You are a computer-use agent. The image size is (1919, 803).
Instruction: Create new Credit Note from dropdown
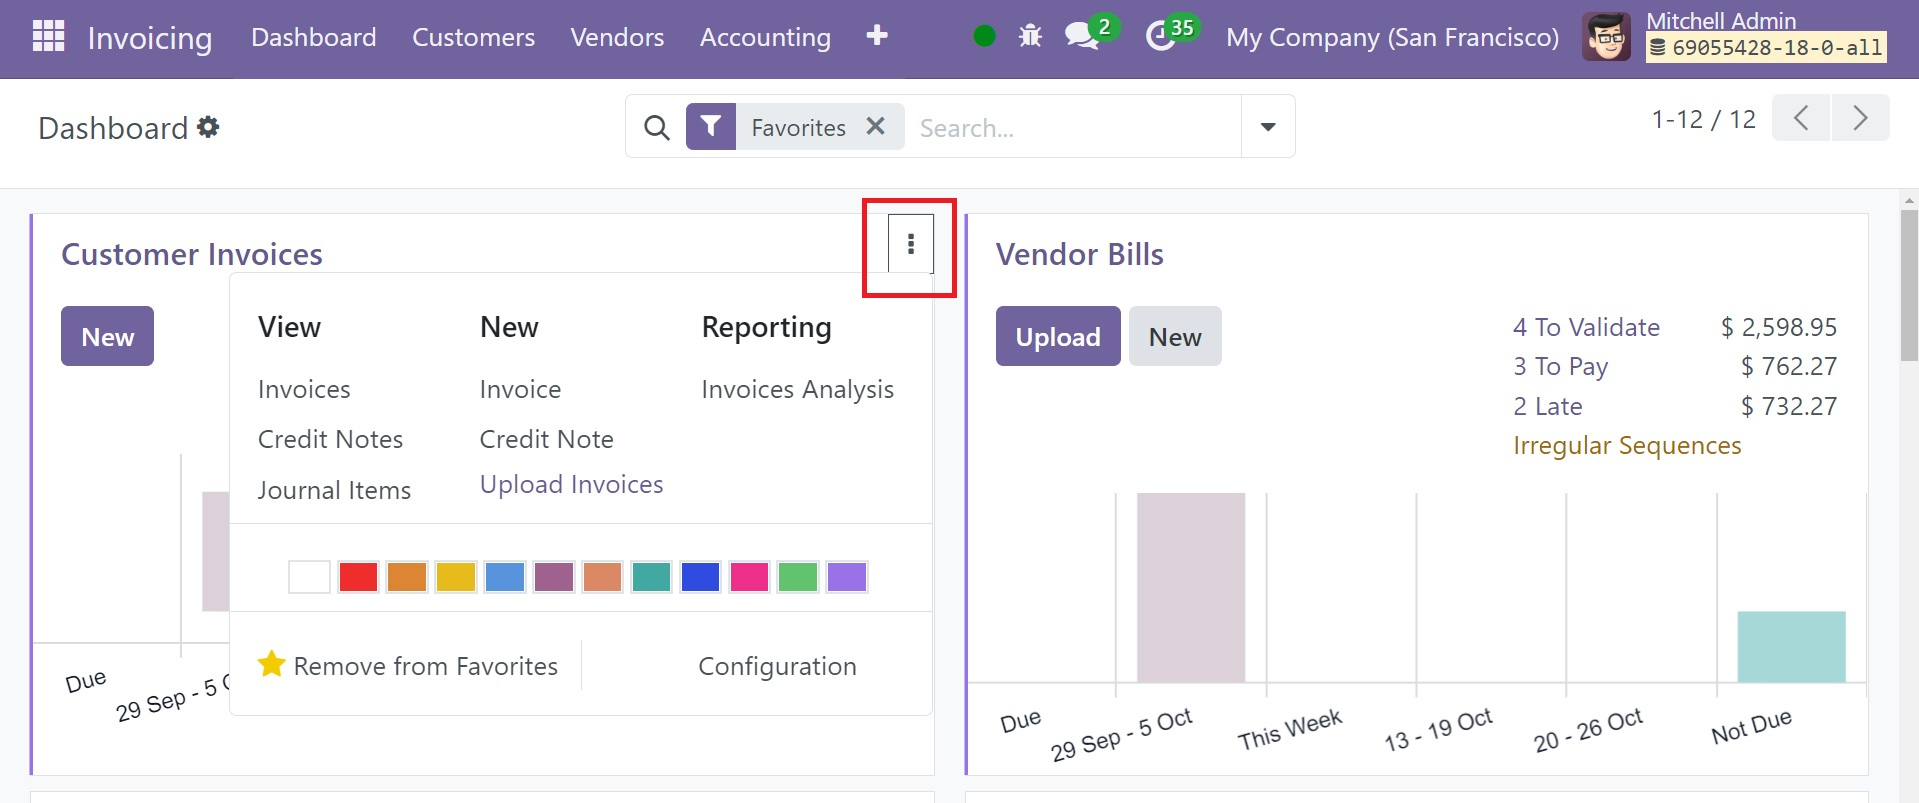pos(546,439)
